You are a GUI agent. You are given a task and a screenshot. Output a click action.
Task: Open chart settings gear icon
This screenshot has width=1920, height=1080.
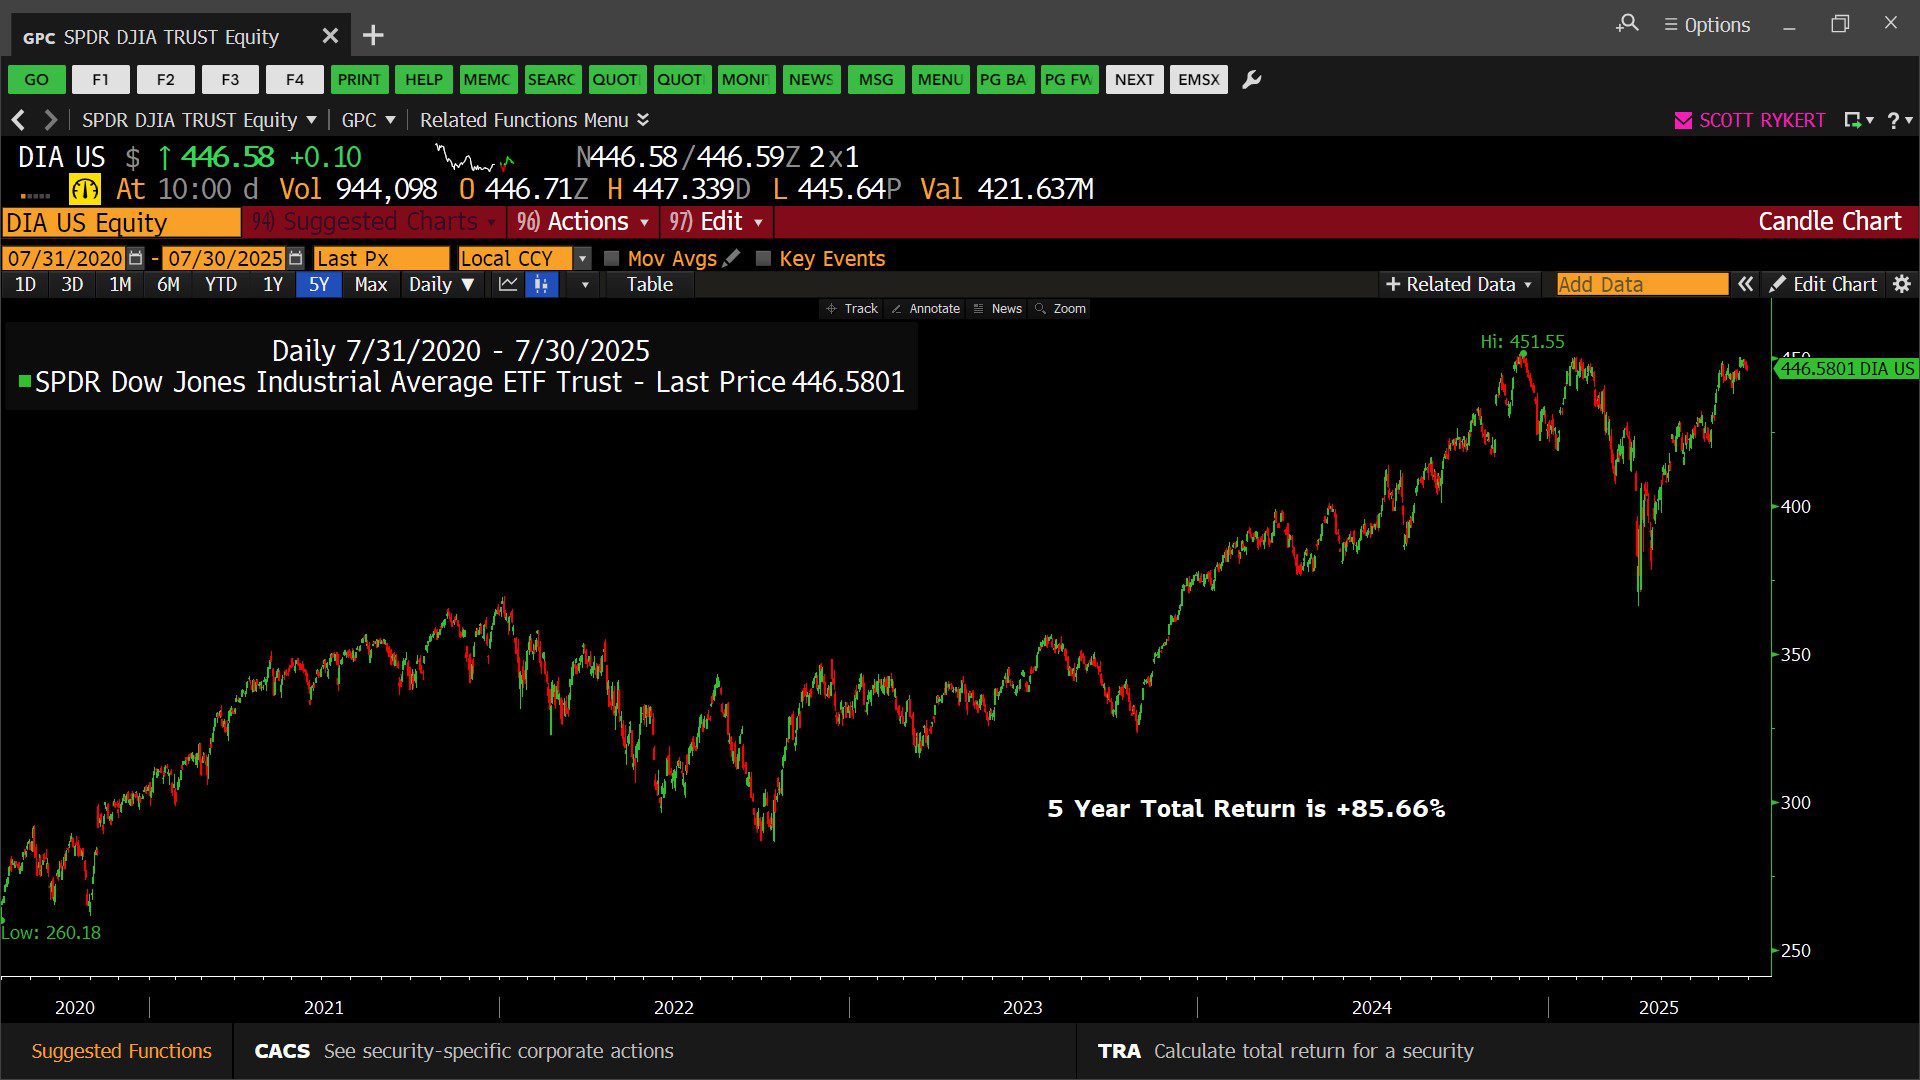click(1902, 285)
